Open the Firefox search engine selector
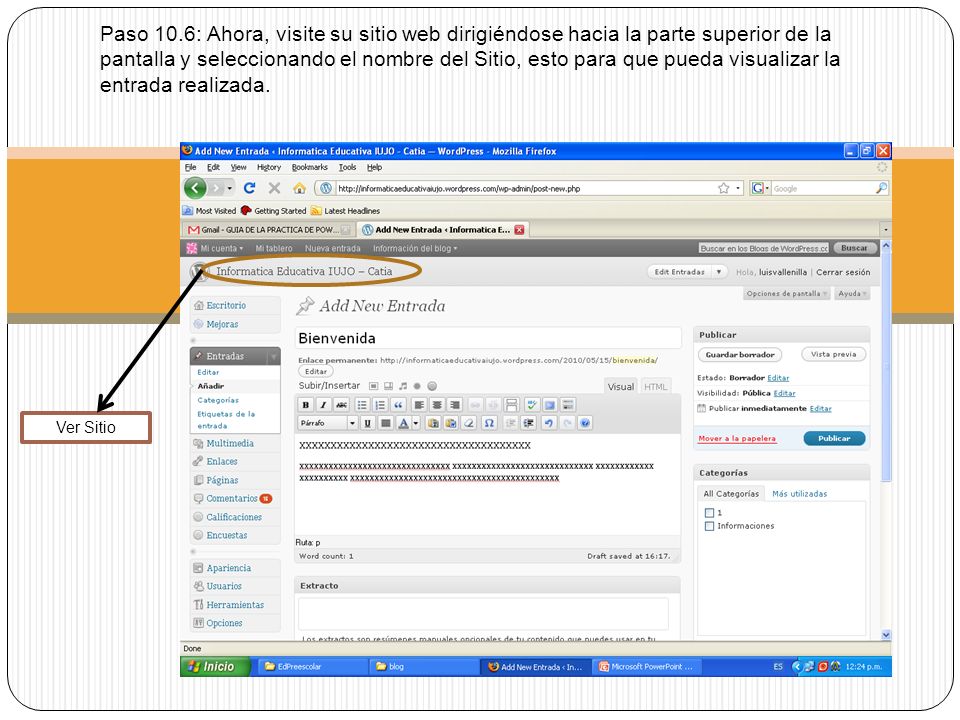This screenshot has width=960, height=720. (x=760, y=189)
